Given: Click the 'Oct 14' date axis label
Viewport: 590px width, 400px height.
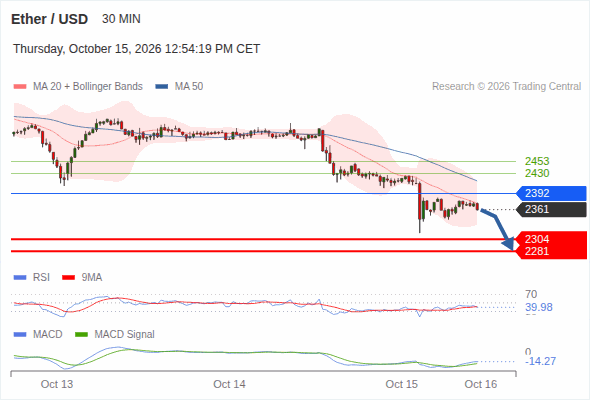Looking at the screenshot, I should click(x=229, y=384).
